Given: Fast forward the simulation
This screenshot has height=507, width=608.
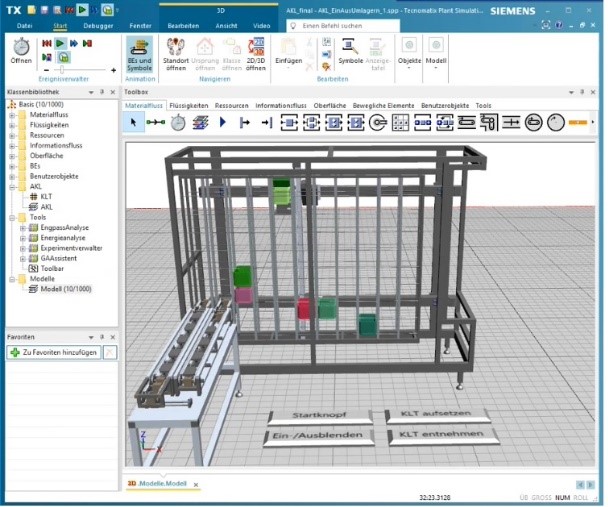Looking at the screenshot, I should (74, 43).
